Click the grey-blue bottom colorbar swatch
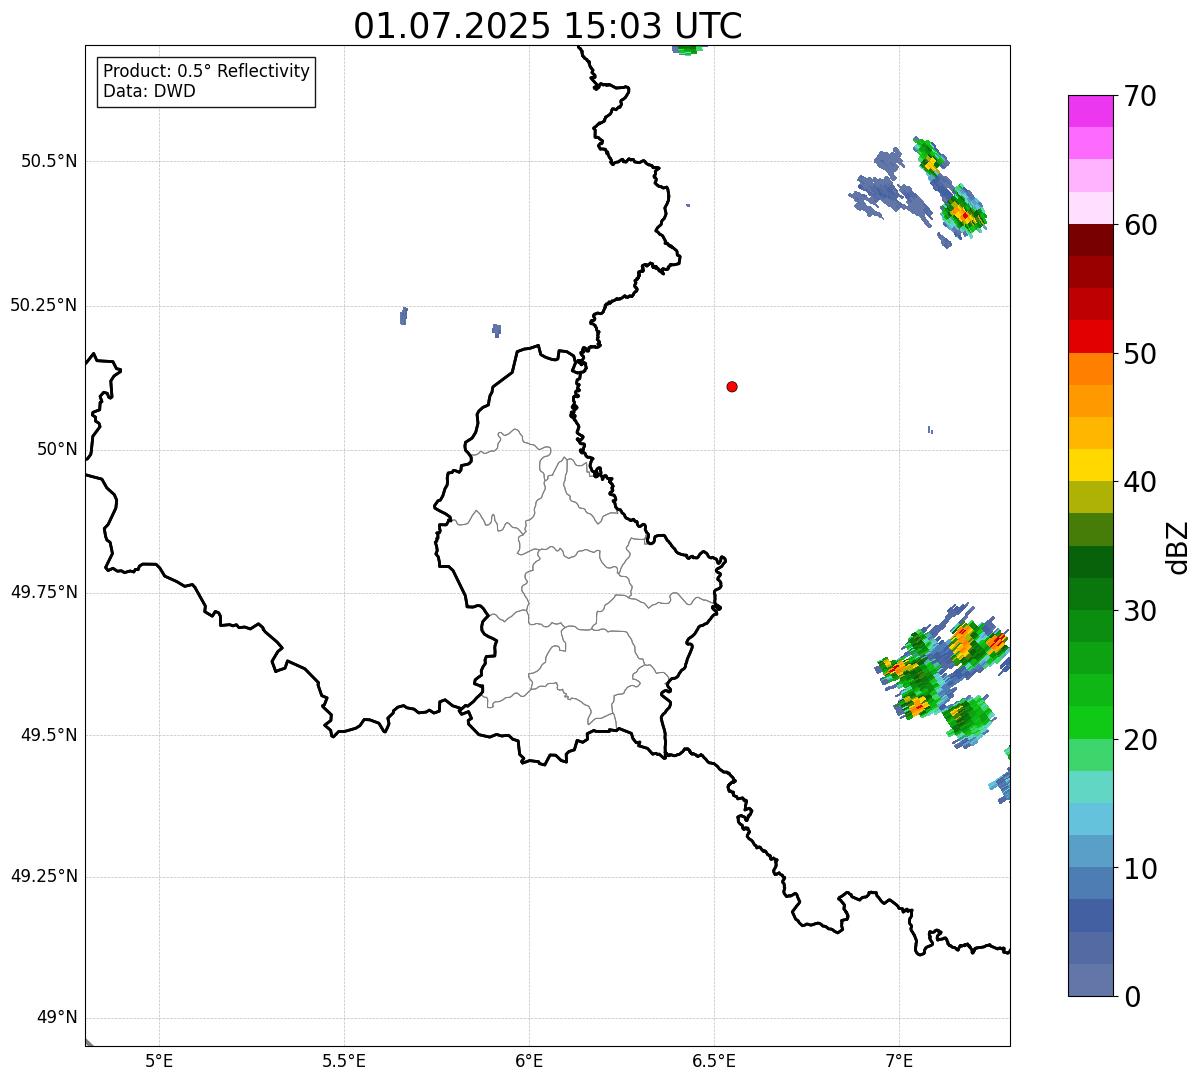 [1090, 980]
